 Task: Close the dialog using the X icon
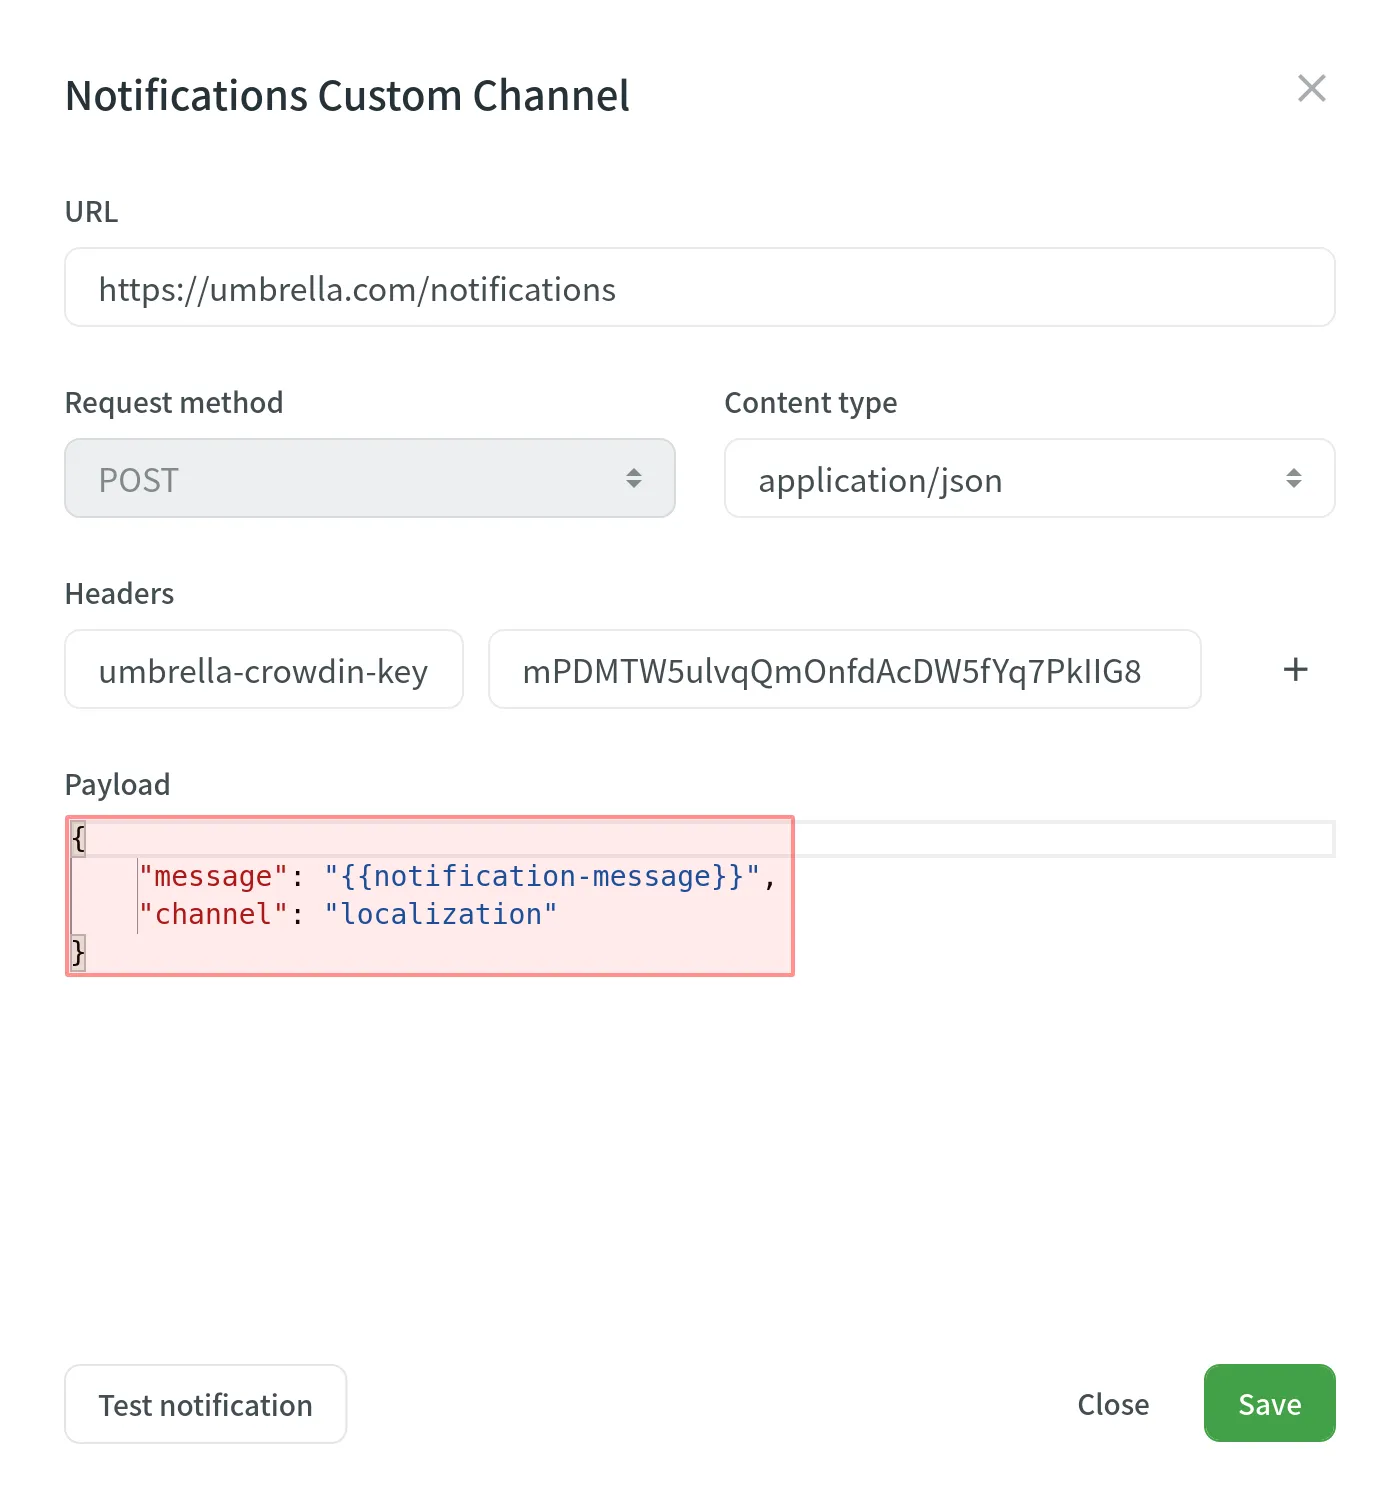click(x=1311, y=89)
